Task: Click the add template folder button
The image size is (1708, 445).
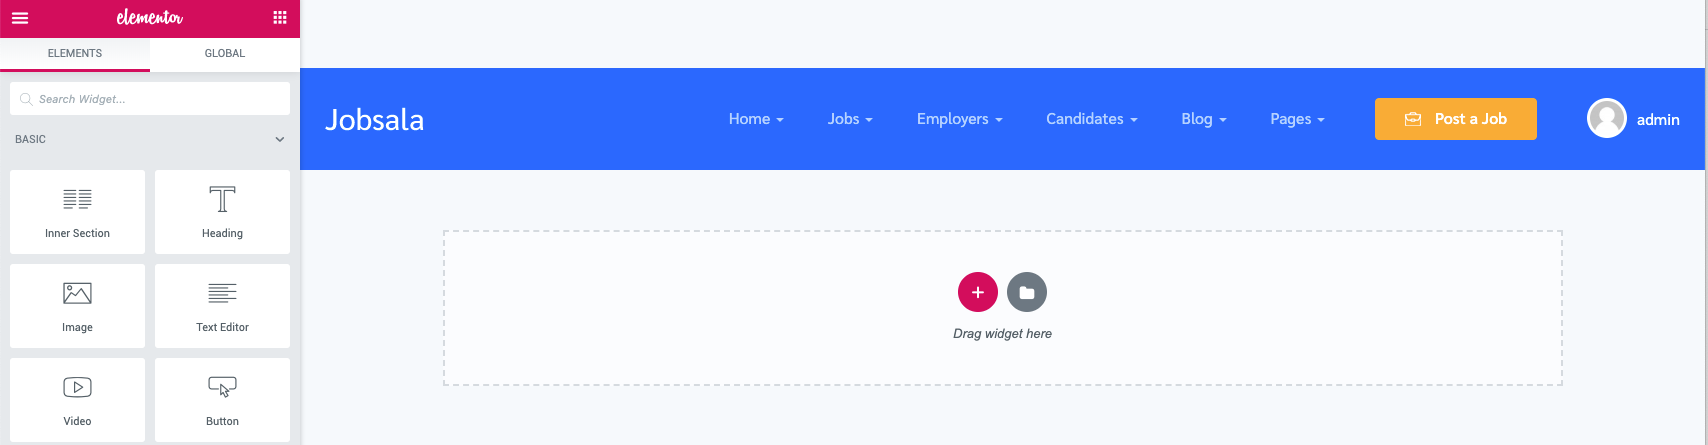Action: (x=1026, y=292)
